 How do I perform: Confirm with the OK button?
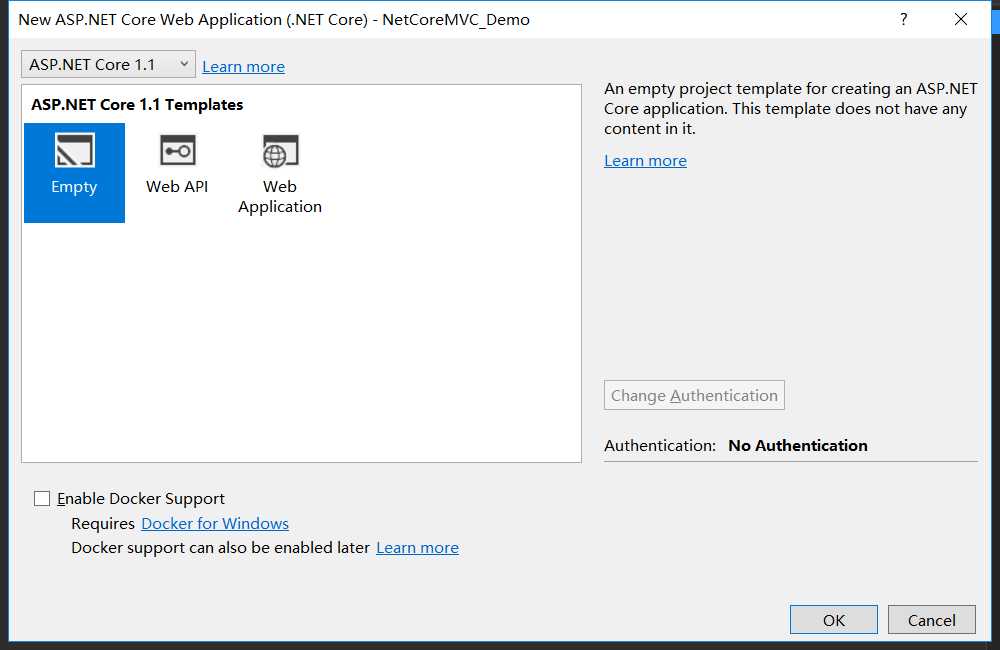[833, 620]
